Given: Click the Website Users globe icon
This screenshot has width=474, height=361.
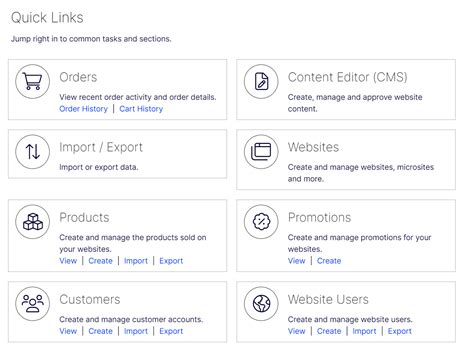Looking at the screenshot, I should pyautogui.click(x=261, y=304).
